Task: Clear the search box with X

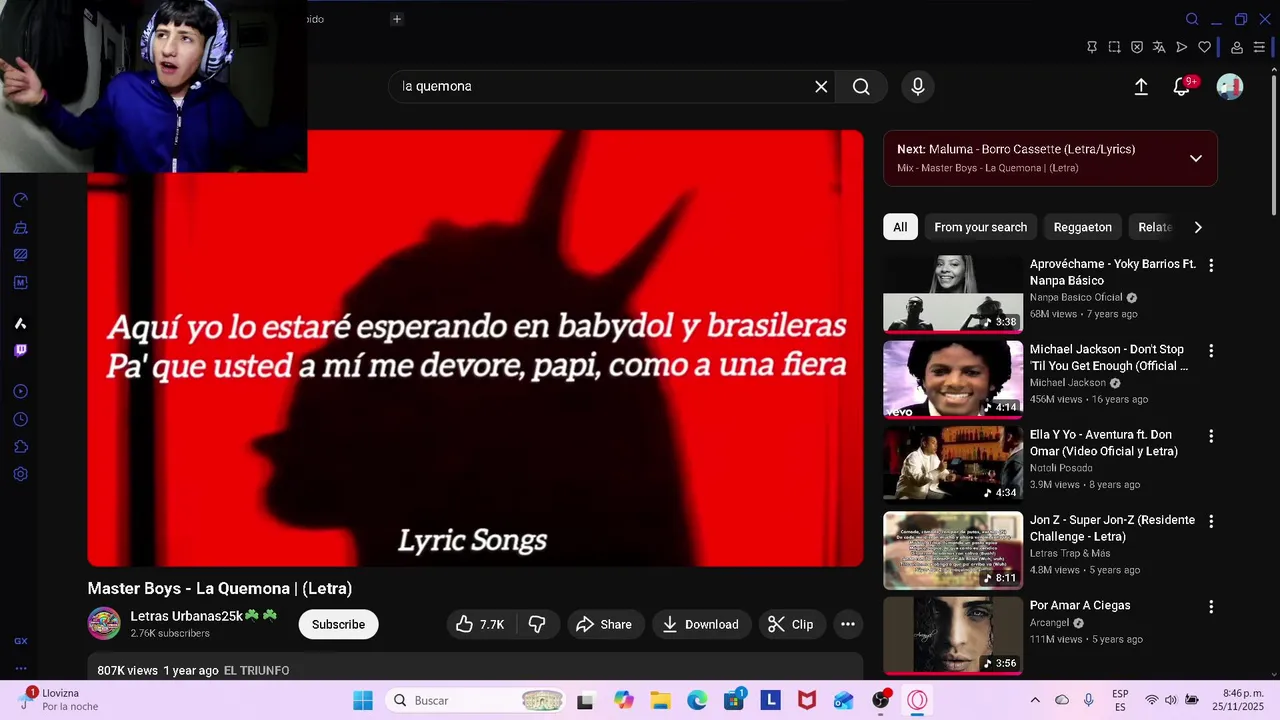Action: [821, 87]
